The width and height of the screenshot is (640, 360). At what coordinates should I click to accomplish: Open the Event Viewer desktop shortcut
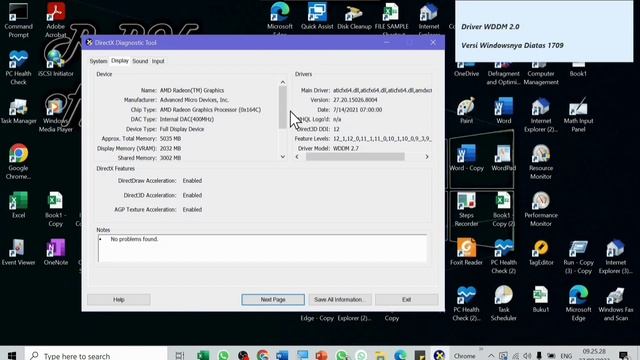coord(18,253)
